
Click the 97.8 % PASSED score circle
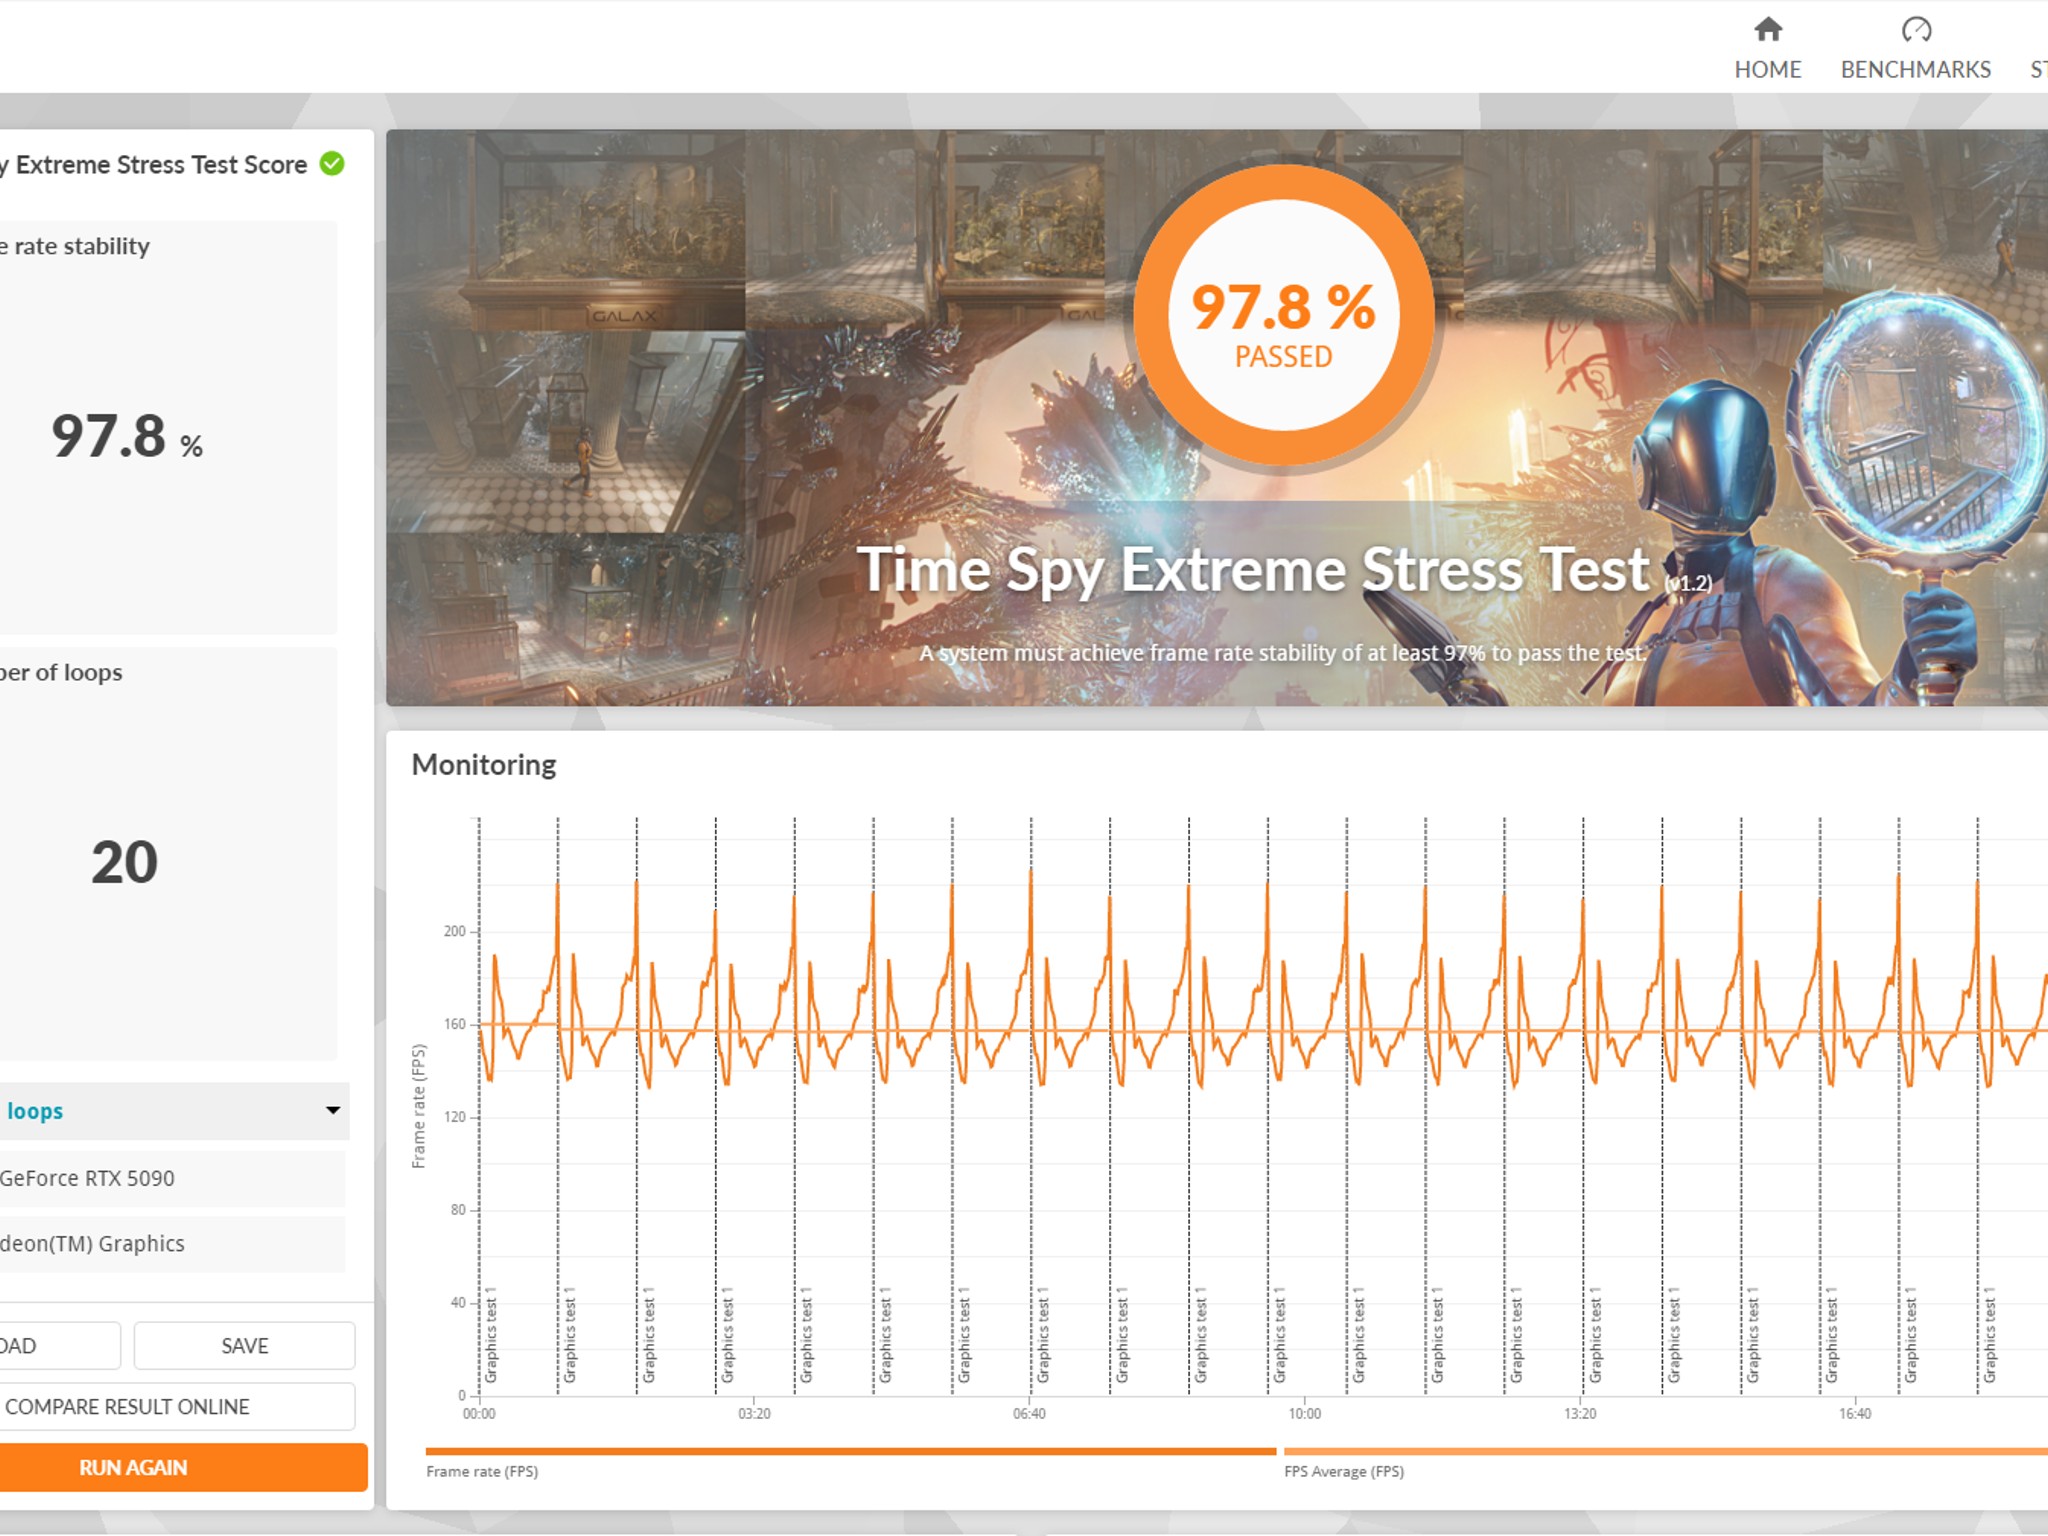coord(1284,315)
